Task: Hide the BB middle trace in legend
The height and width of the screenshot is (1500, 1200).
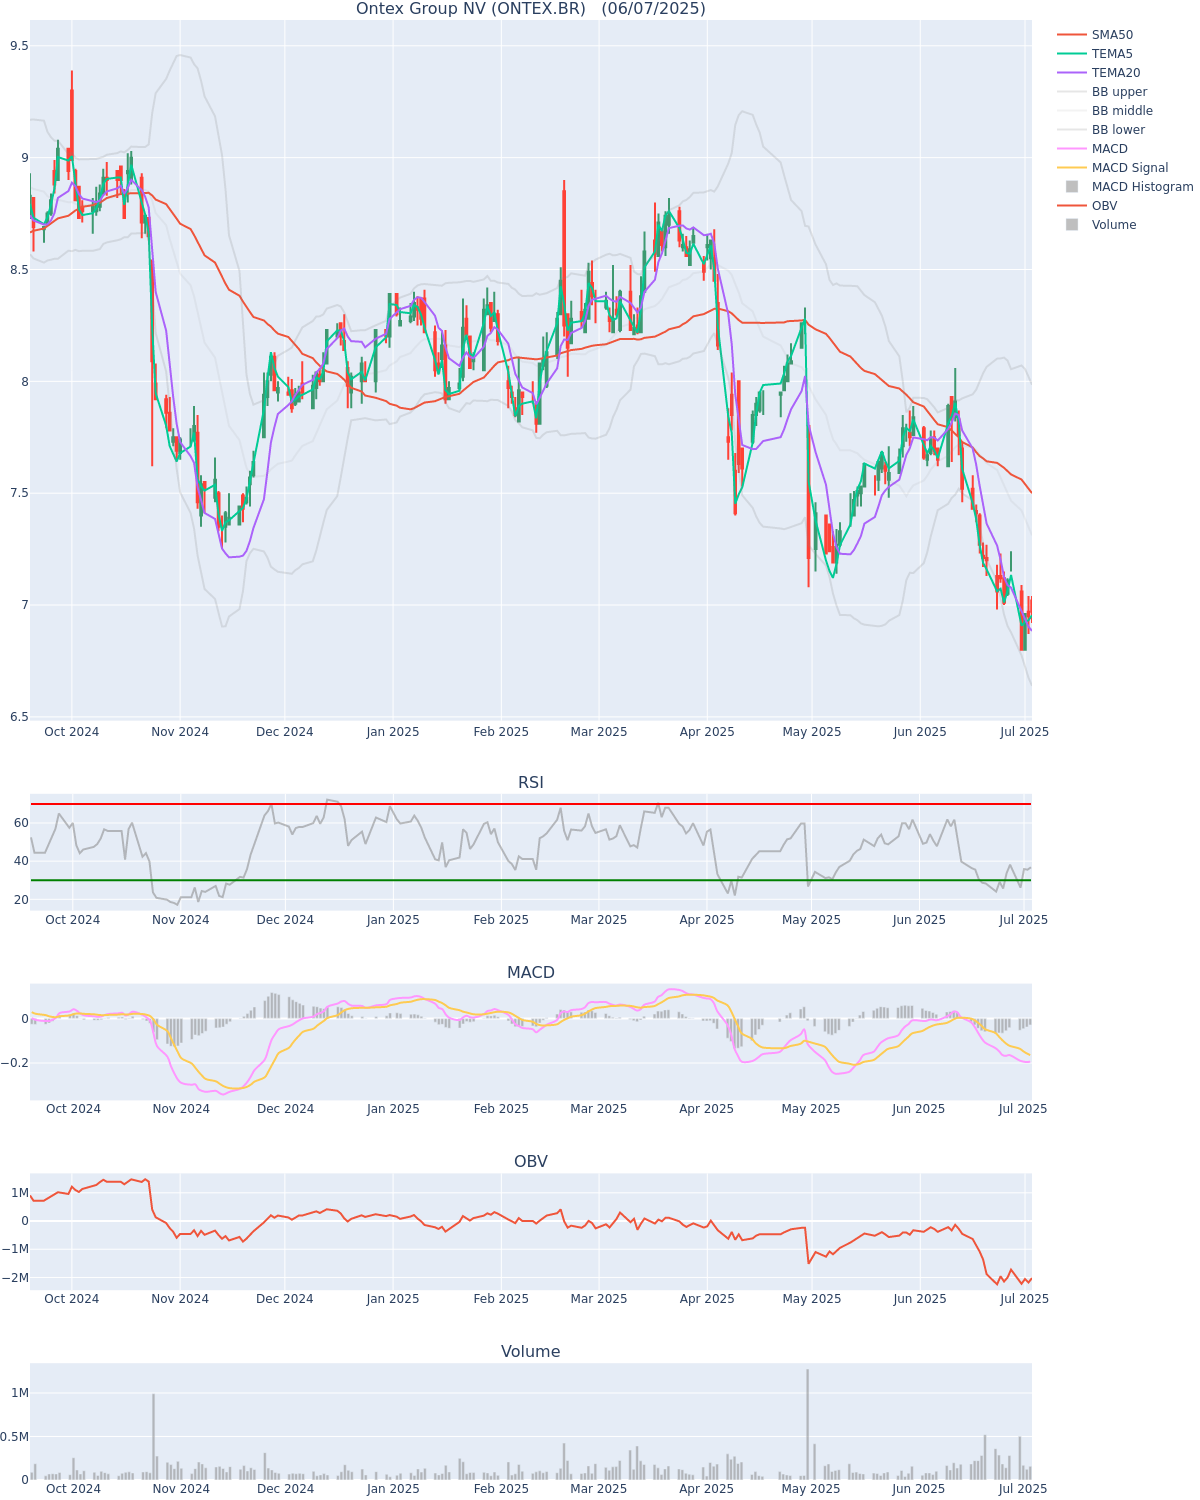Action: coord(1105,111)
